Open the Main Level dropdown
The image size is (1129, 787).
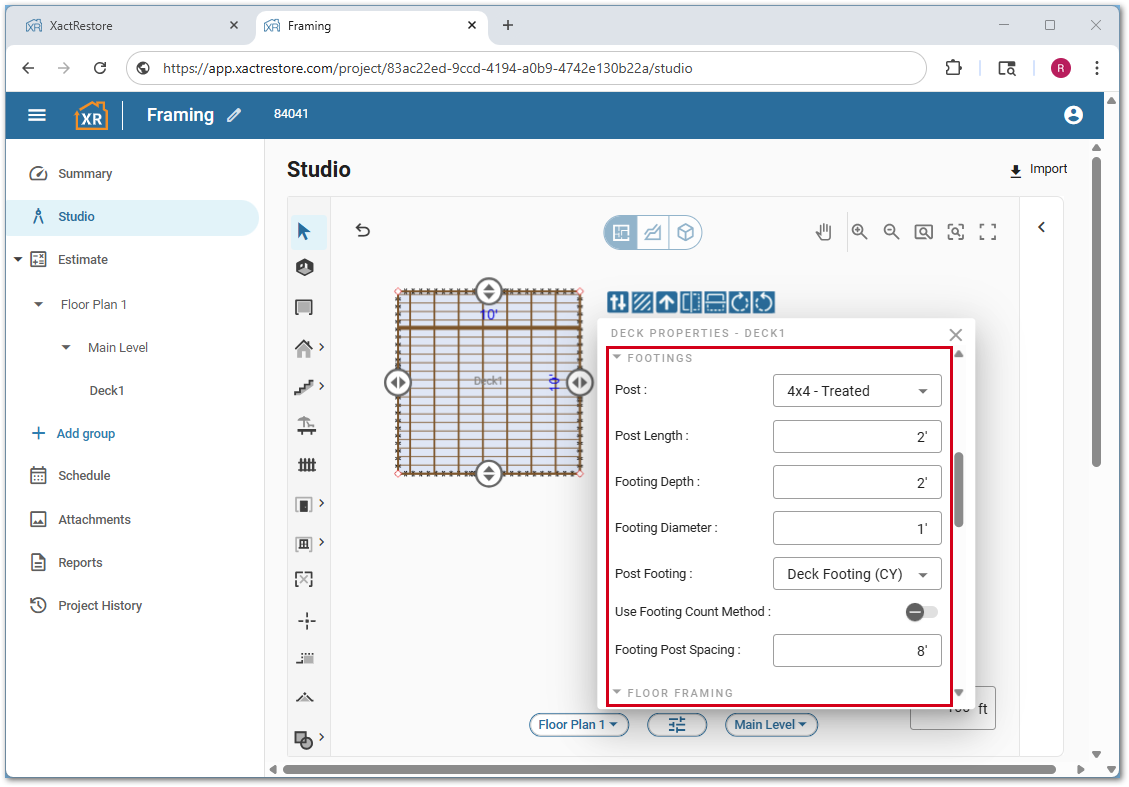click(771, 725)
